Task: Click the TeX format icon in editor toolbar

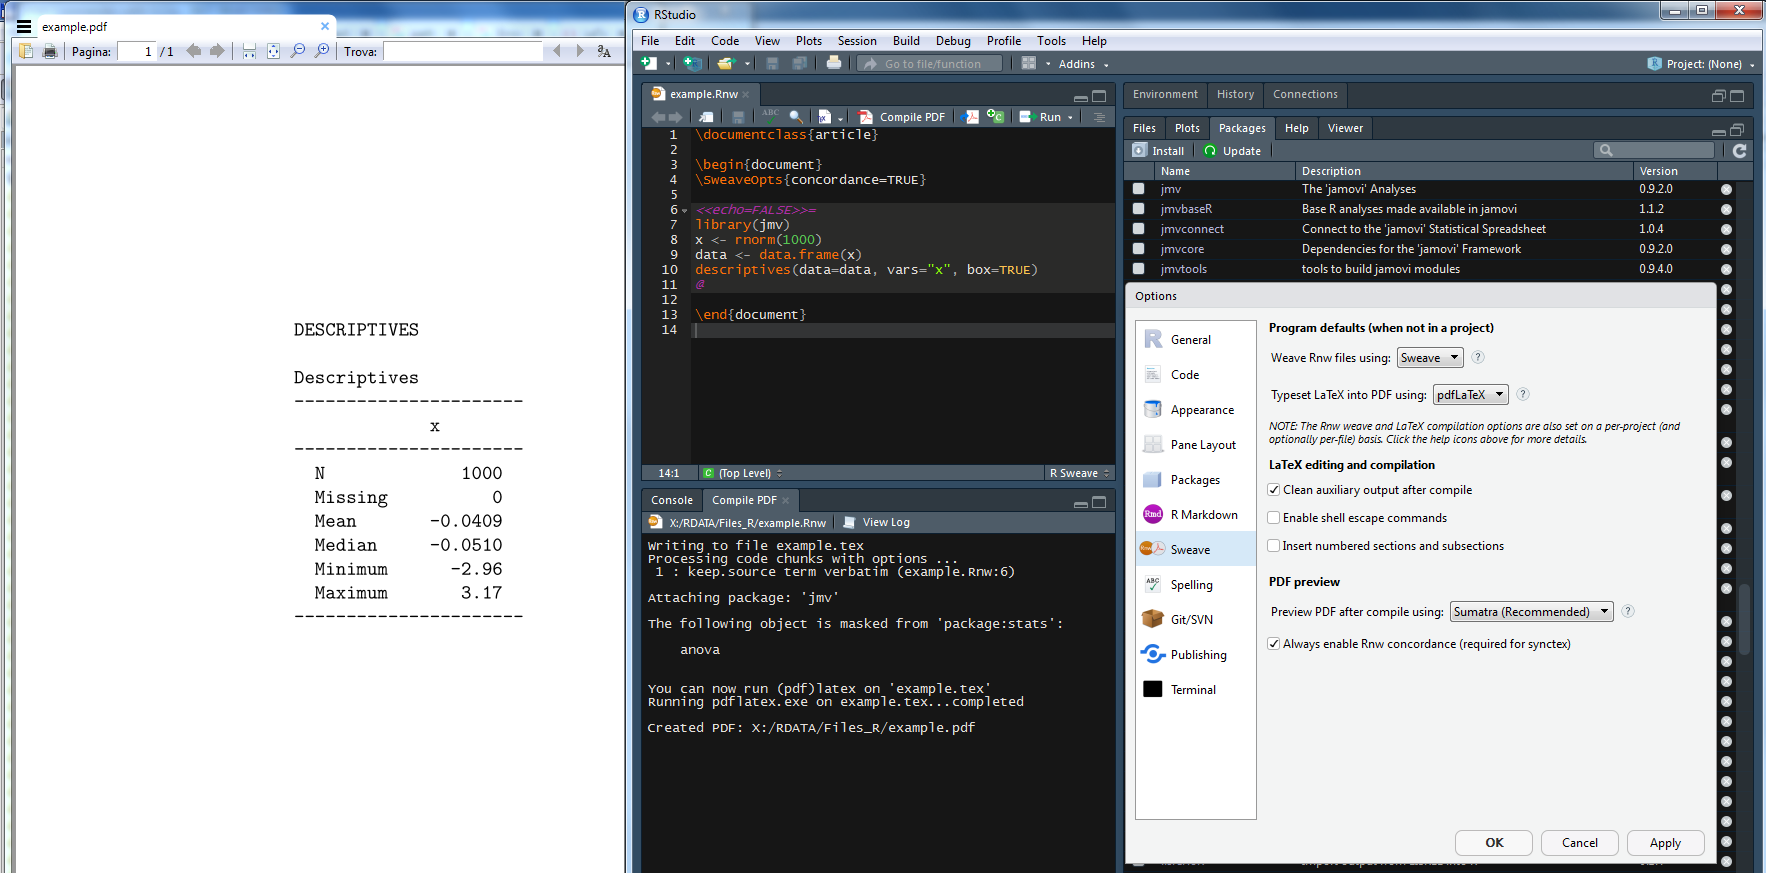Action: coord(824,117)
